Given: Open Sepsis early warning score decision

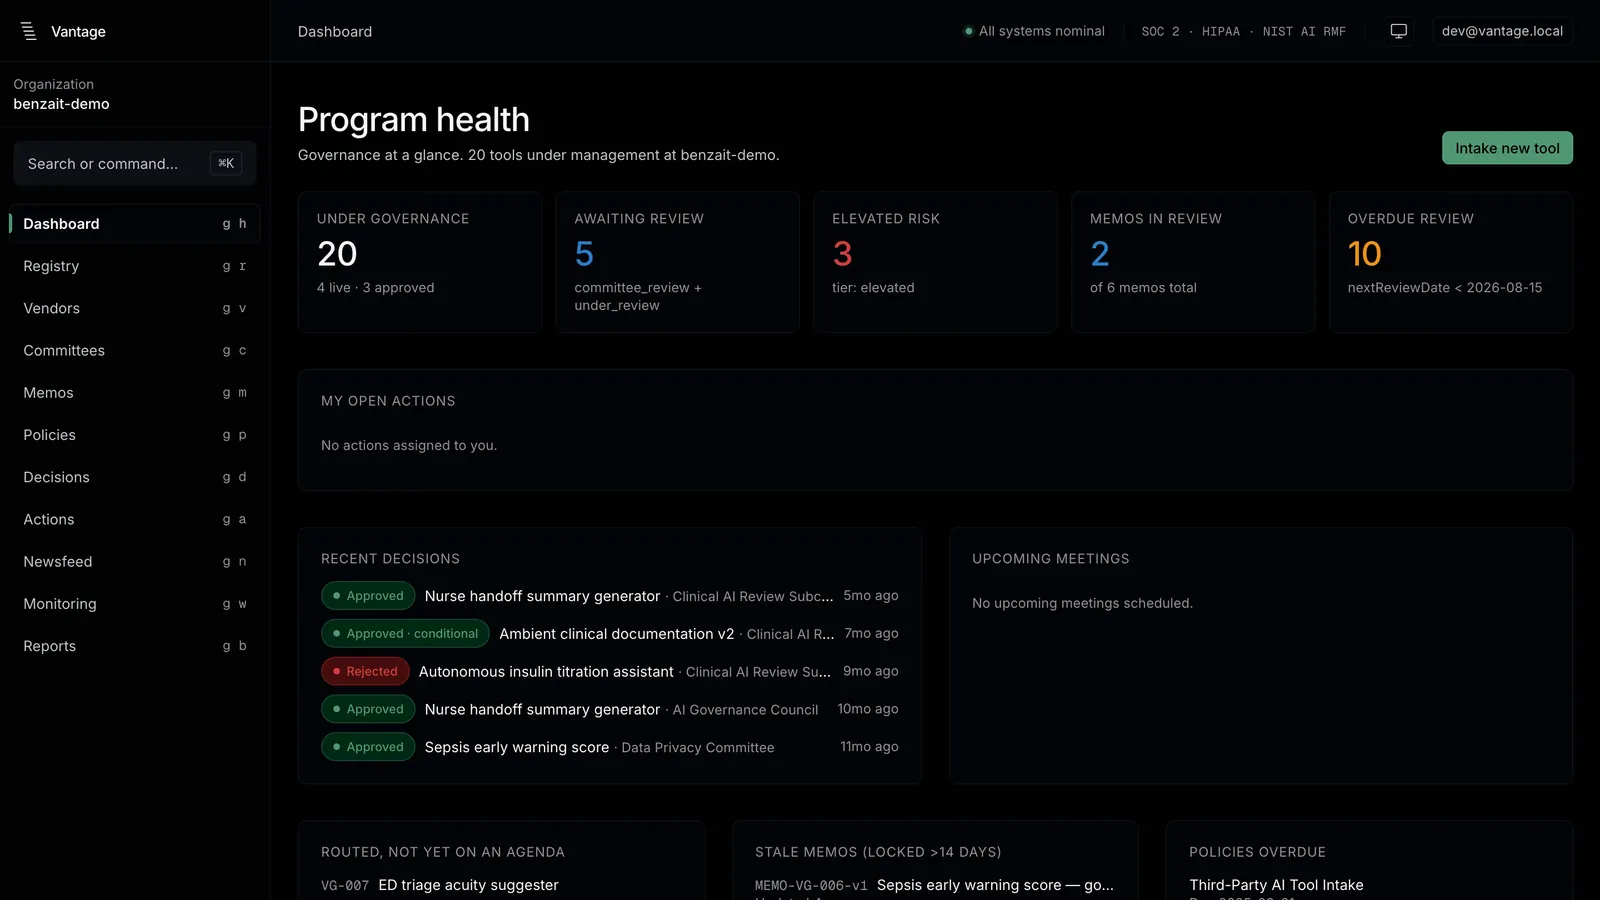Looking at the screenshot, I should click(x=610, y=747).
